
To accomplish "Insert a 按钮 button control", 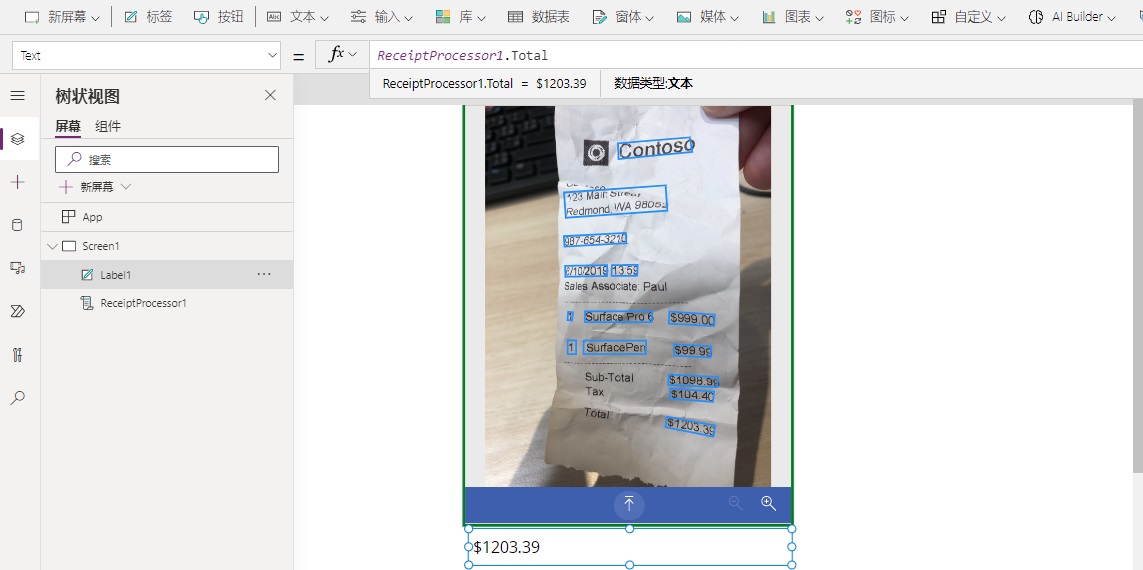I will (219, 17).
